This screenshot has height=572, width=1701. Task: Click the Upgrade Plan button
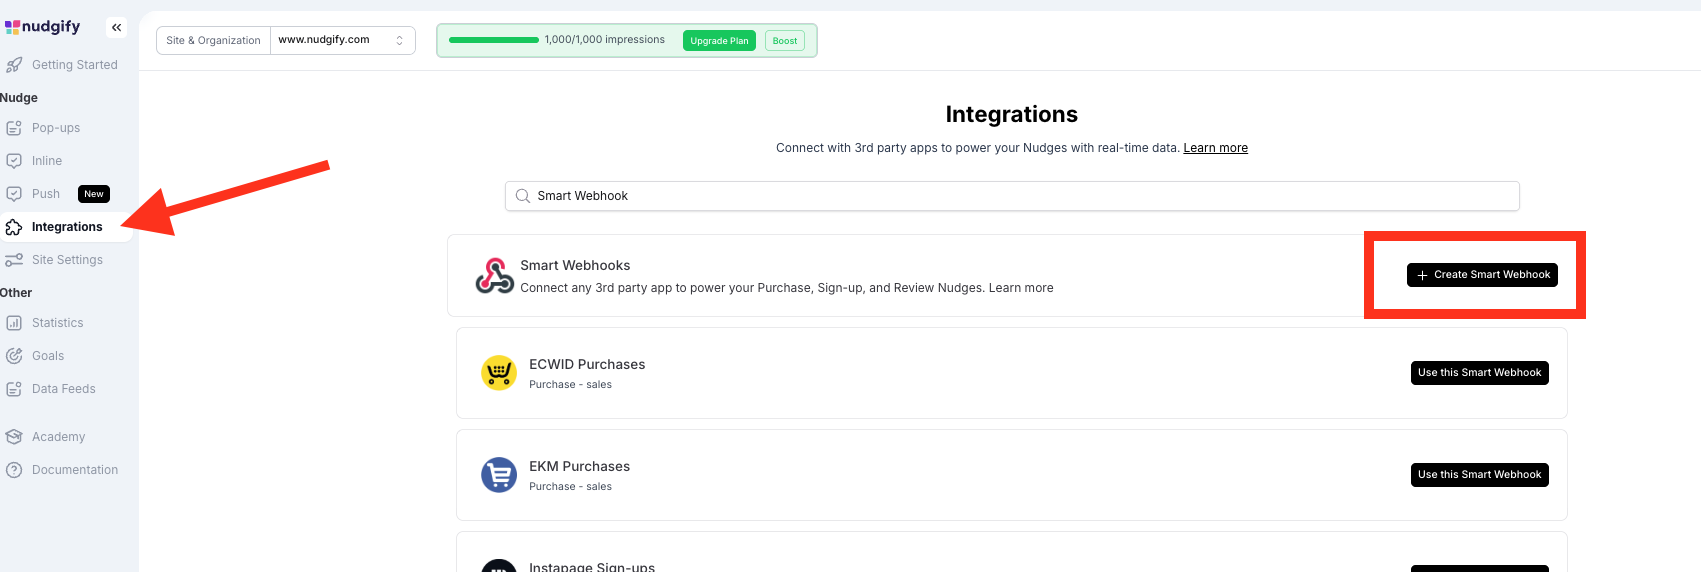click(x=719, y=41)
